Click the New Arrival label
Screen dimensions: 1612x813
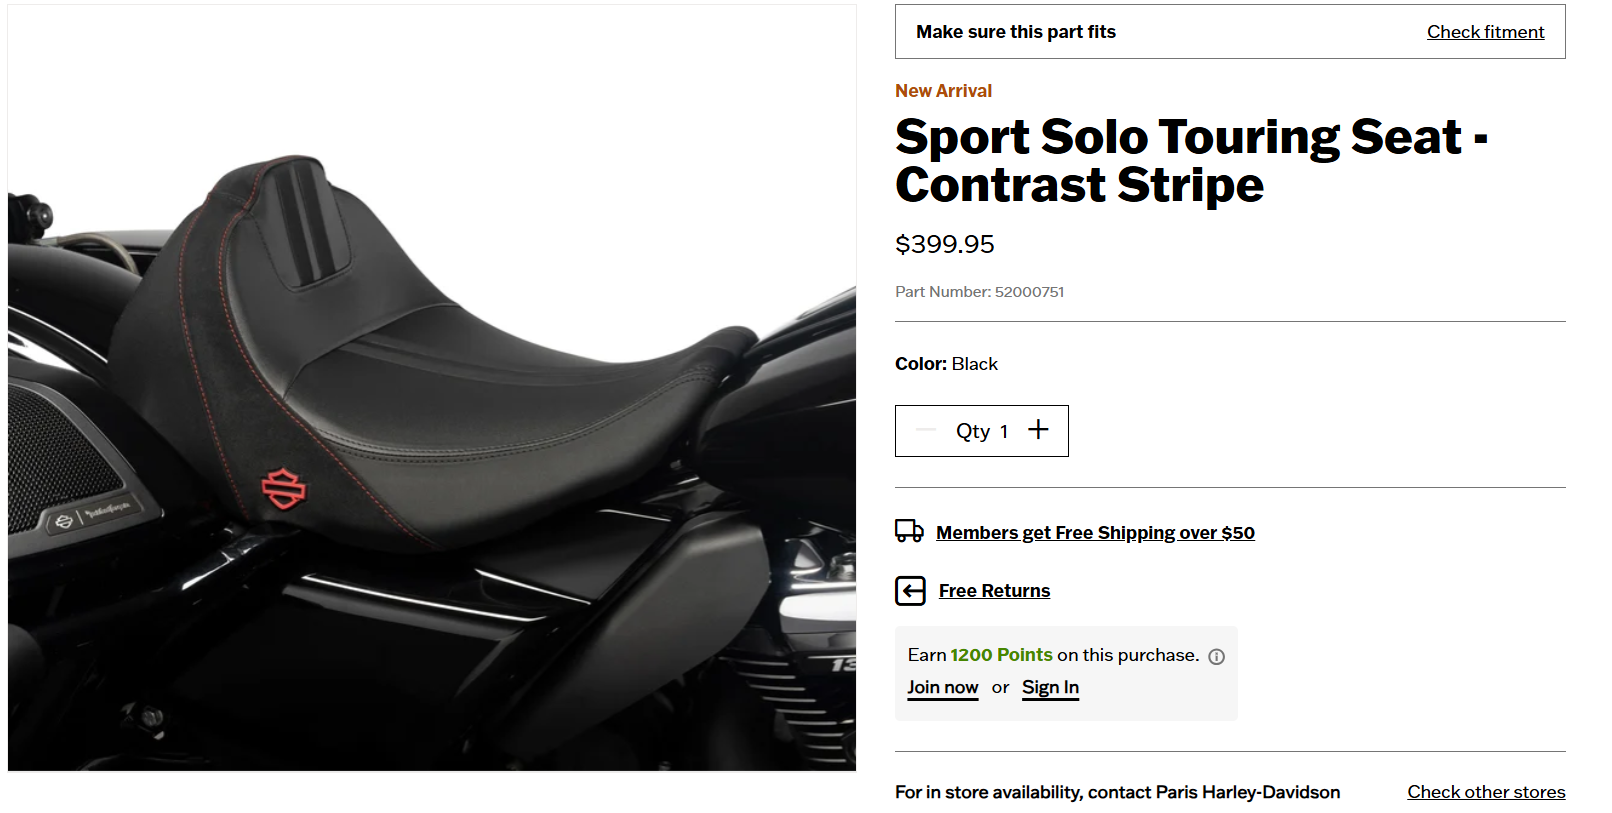tap(943, 91)
